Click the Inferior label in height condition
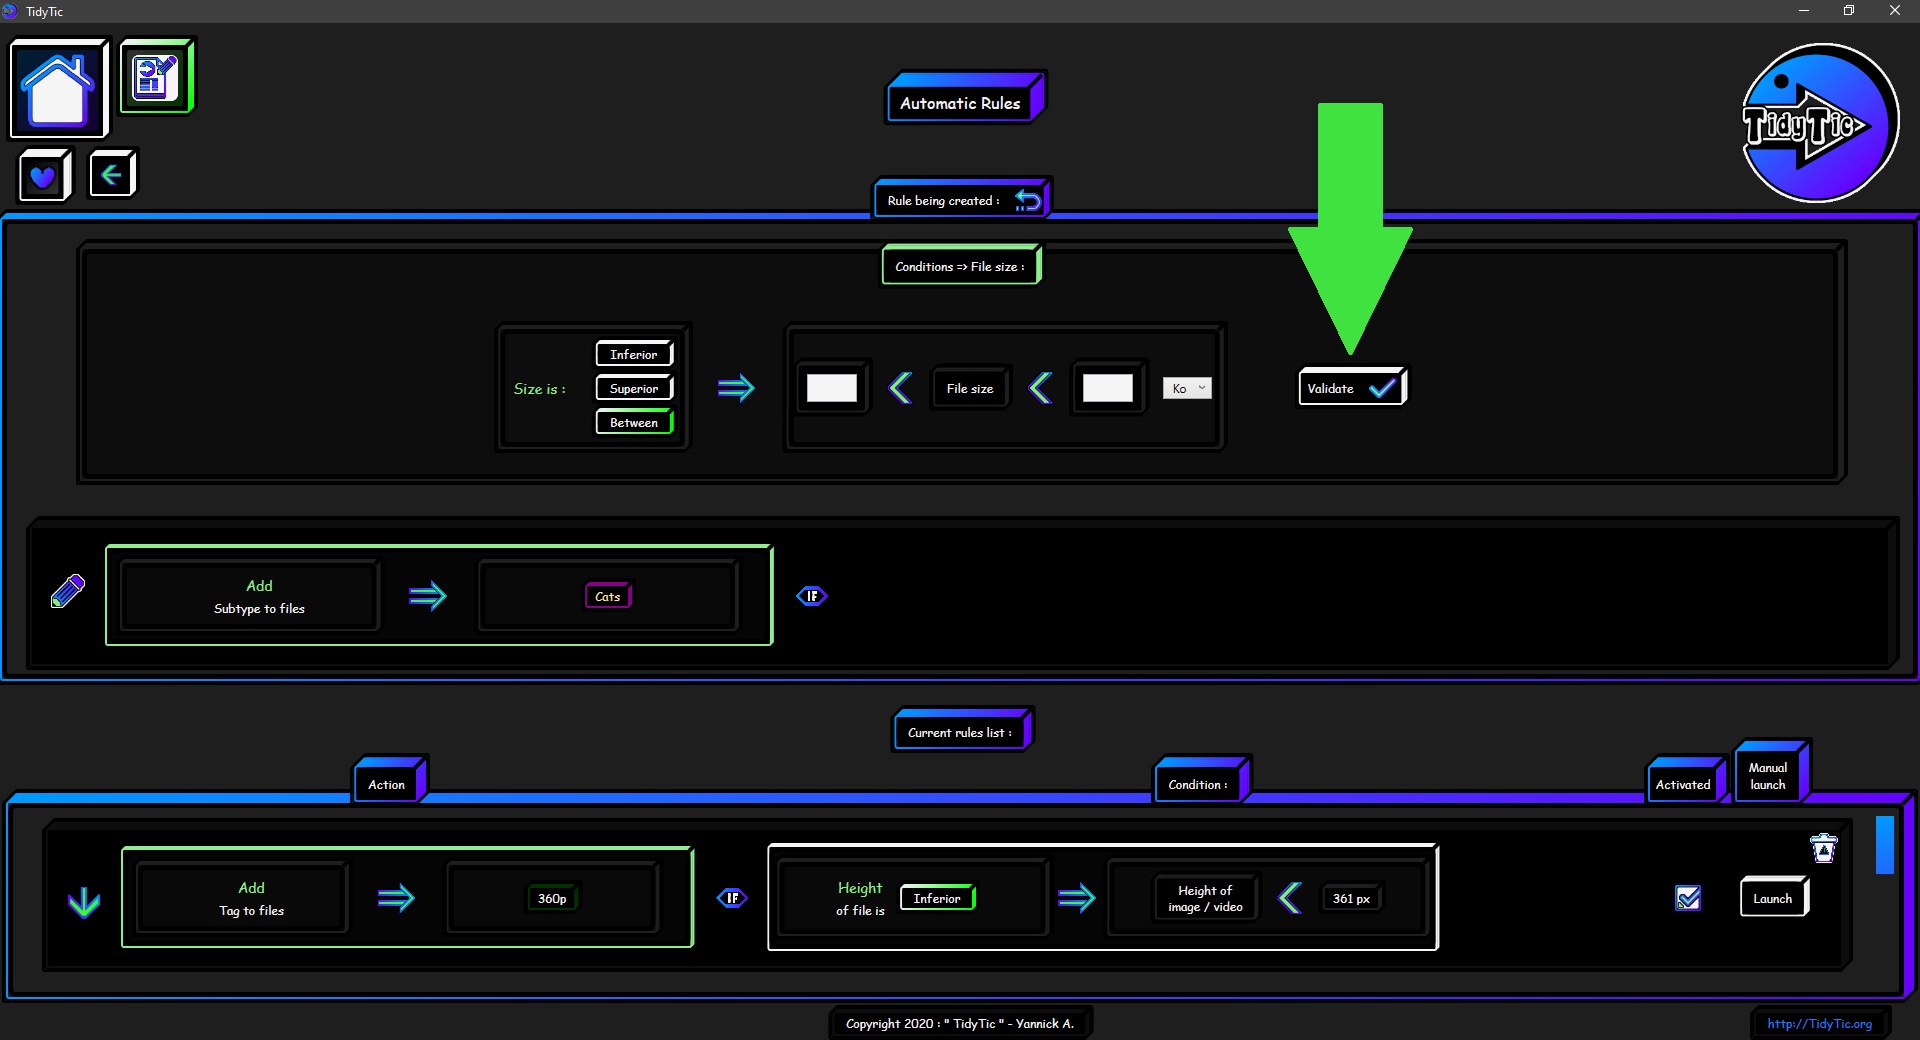 [937, 898]
